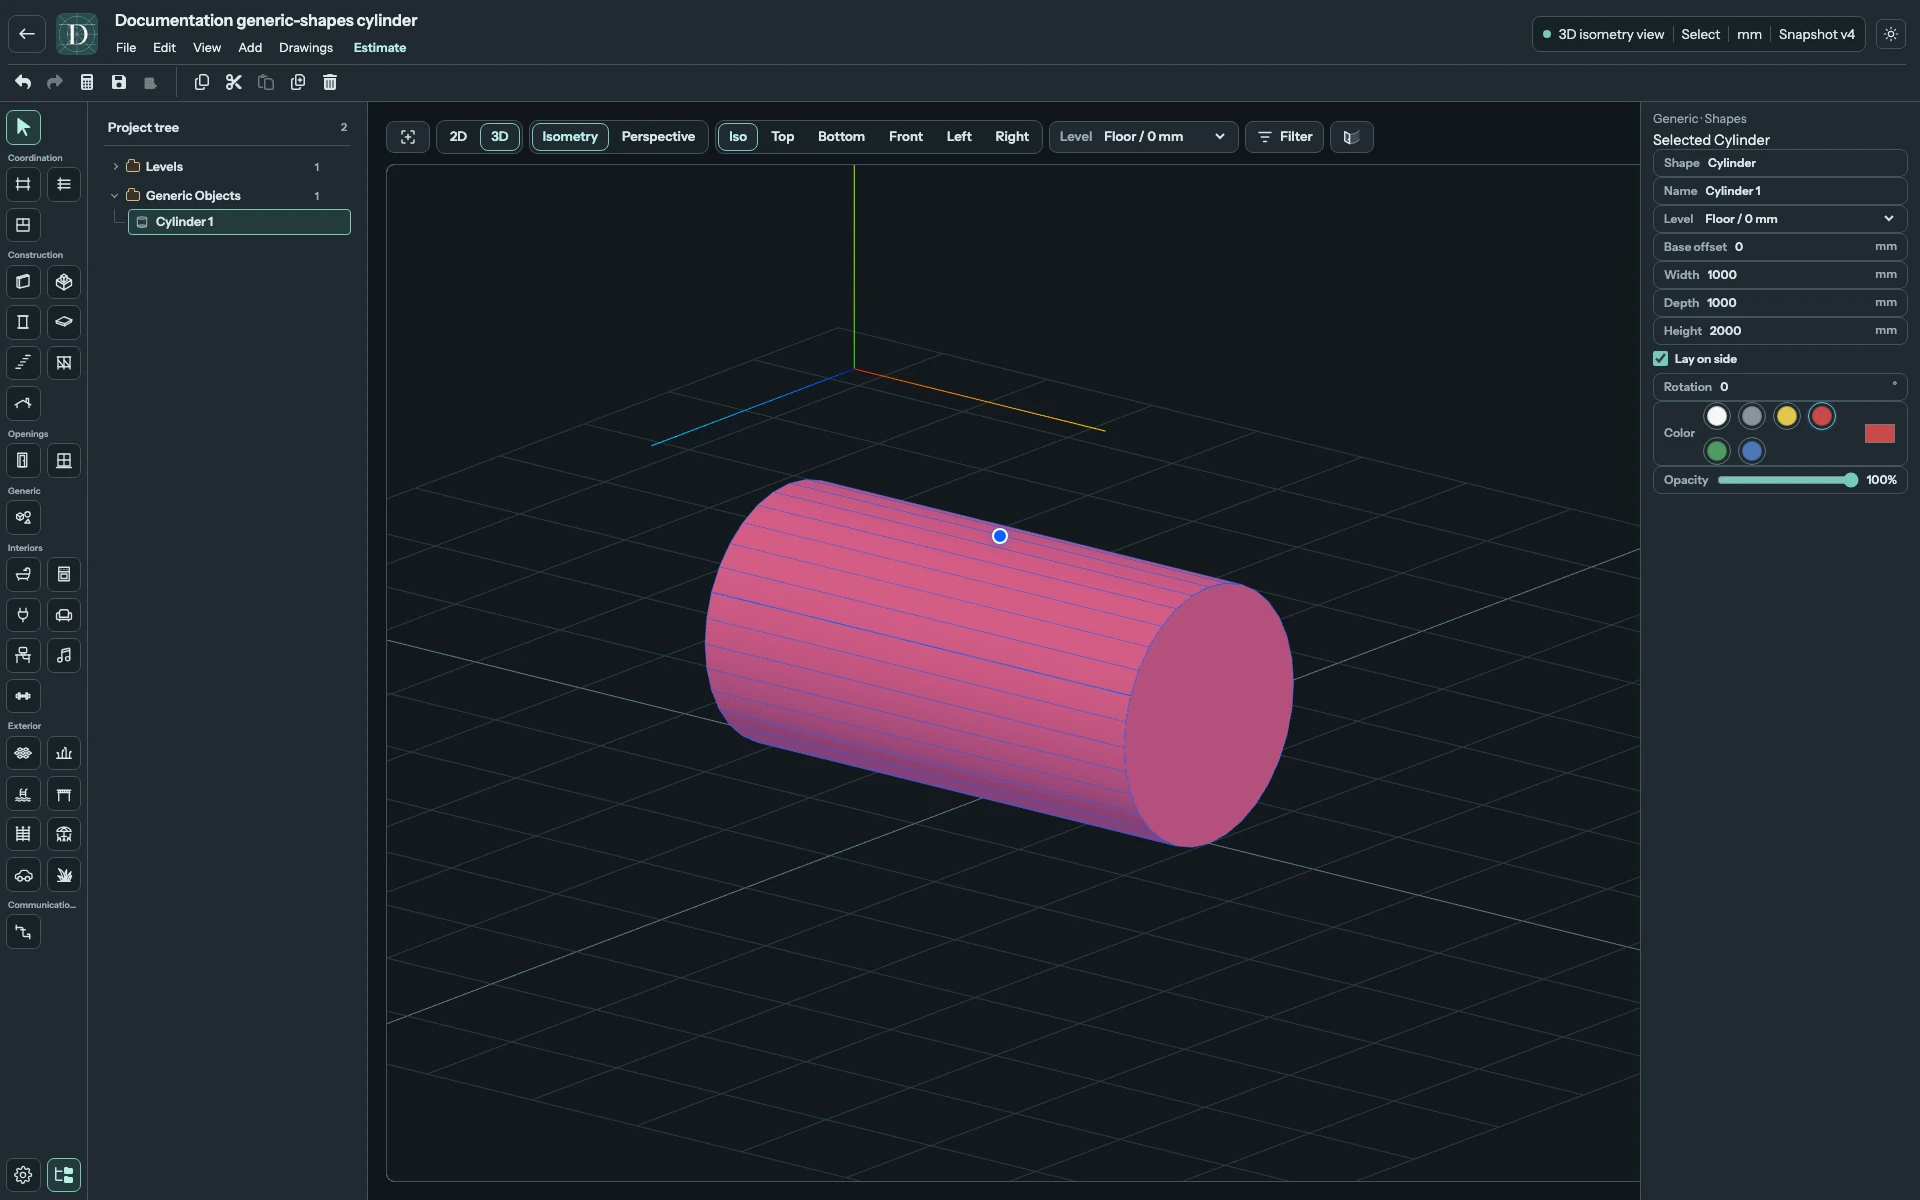Select the grass plant tool
This screenshot has width=1920, height=1200.
coord(64,875)
